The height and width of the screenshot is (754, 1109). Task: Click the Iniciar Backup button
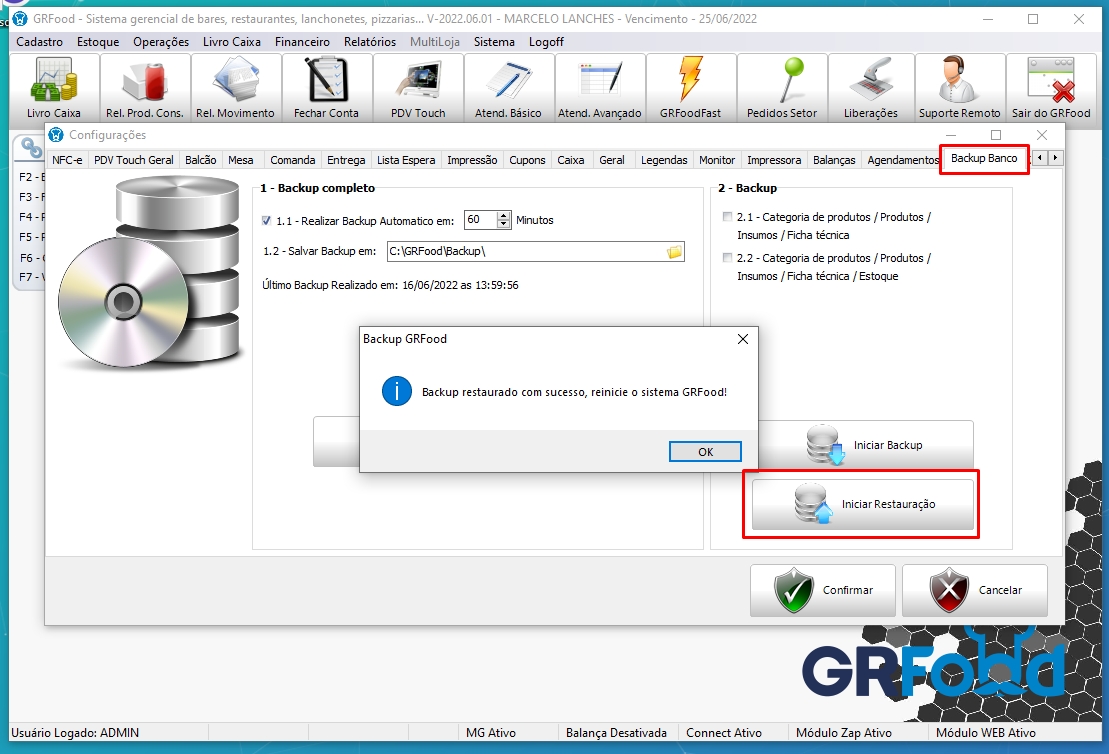point(866,445)
